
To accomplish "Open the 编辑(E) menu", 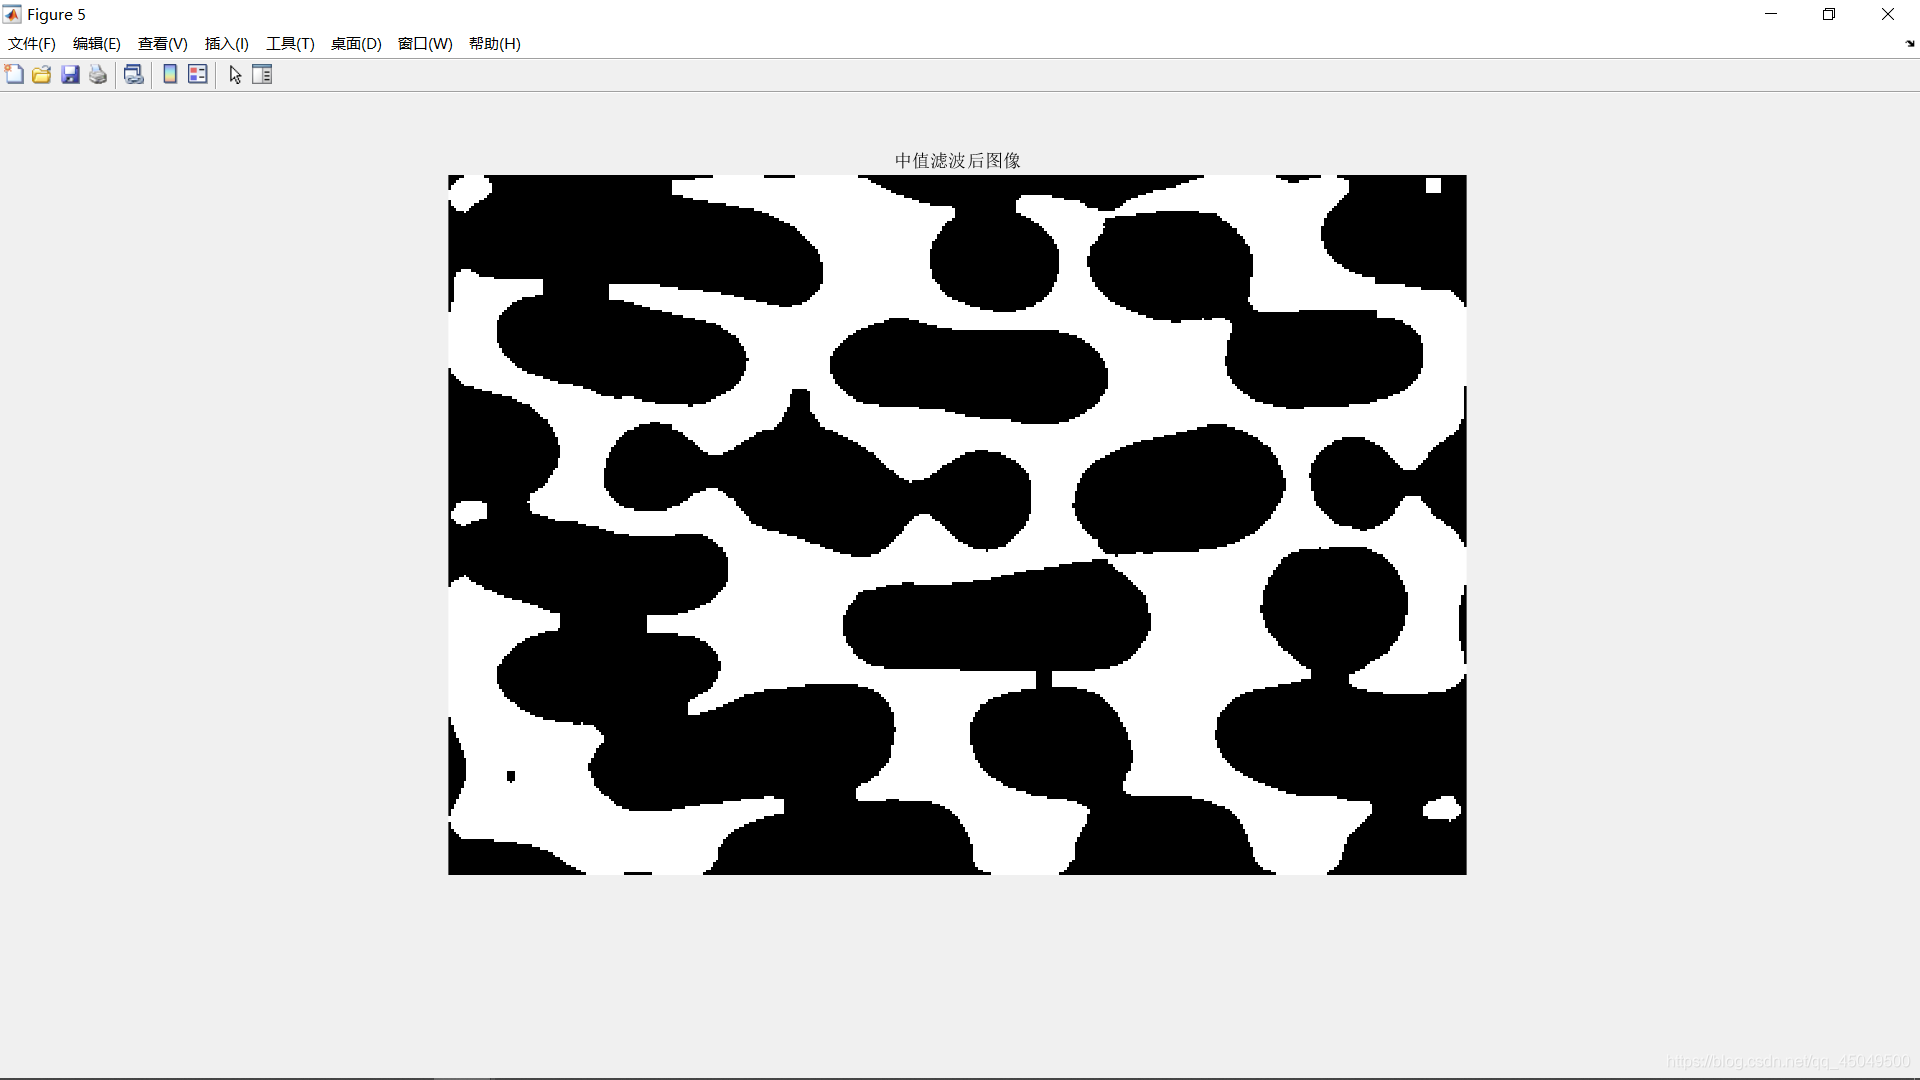I will (96, 44).
